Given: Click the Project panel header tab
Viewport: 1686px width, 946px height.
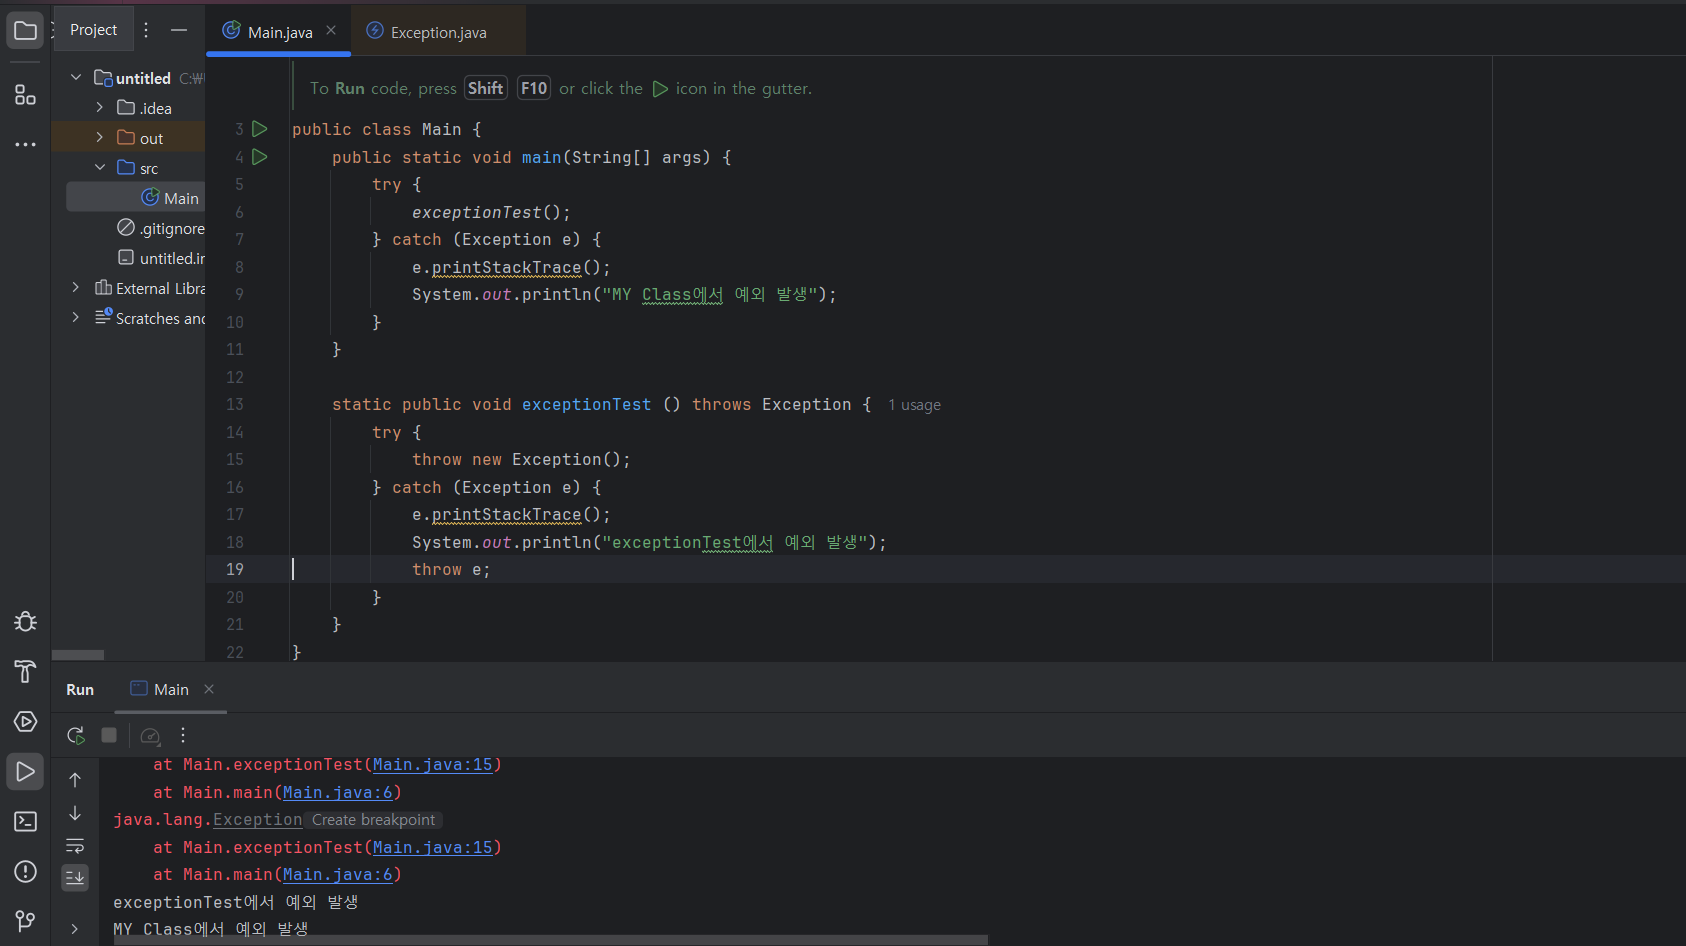Looking at the screenshot, I should tap(93, 30).
